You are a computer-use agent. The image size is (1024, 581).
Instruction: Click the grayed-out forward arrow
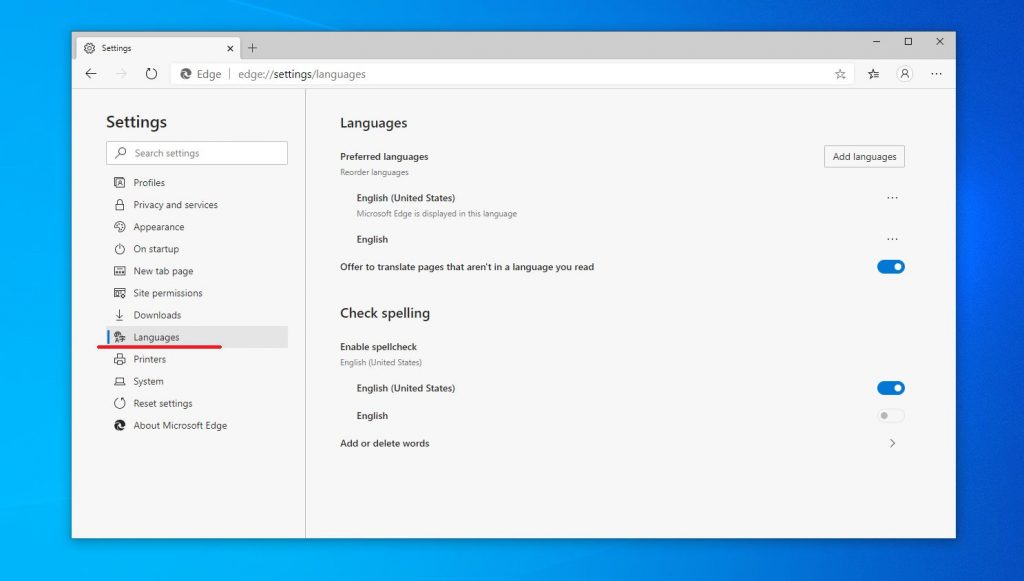point(121,74)
